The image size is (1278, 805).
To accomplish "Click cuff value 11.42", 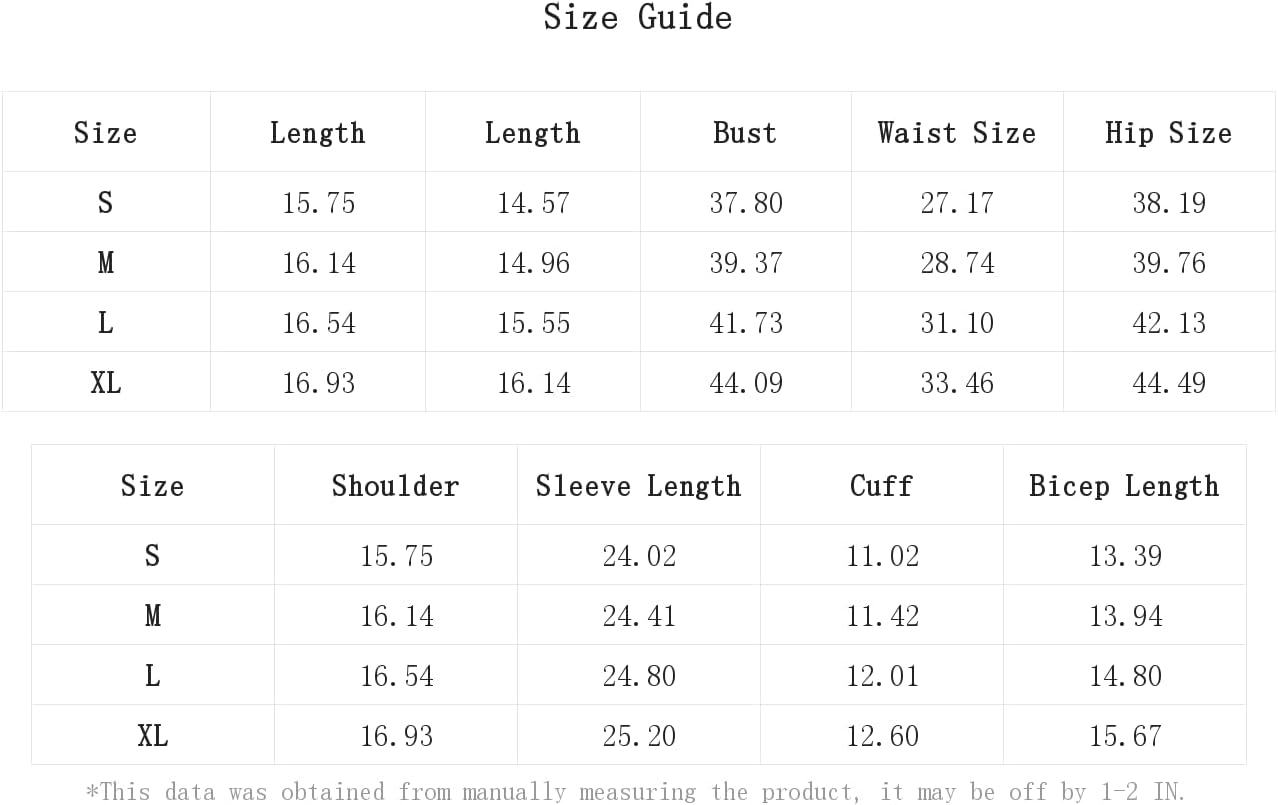I will (x=882, y=616).
